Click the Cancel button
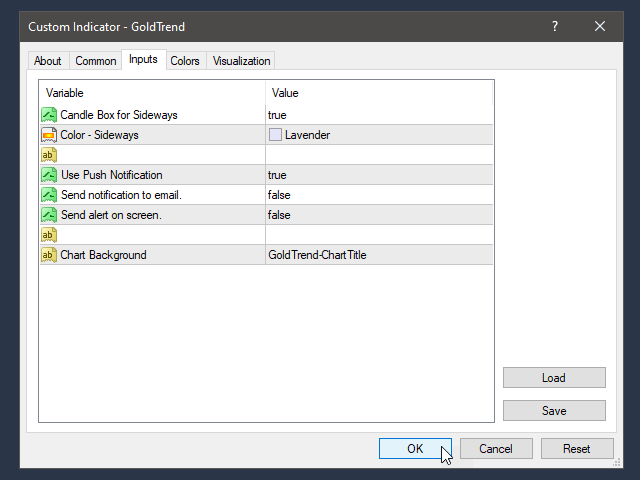This screenshot has height=480, width=640. (496, 449)
